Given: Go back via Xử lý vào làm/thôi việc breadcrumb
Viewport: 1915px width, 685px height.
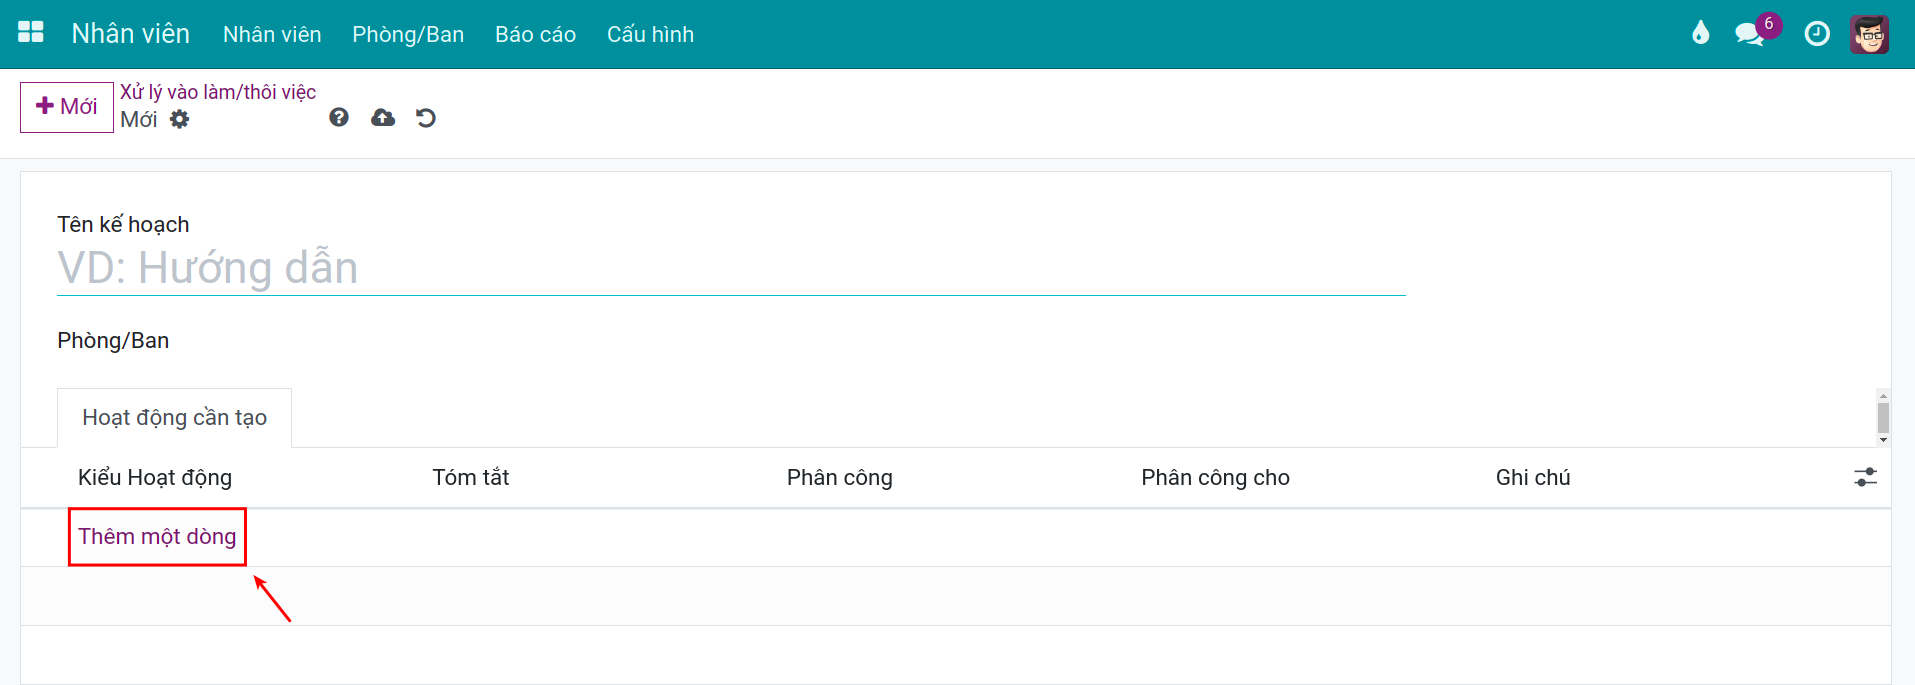Looking at the screenshot, I should 218,92.
